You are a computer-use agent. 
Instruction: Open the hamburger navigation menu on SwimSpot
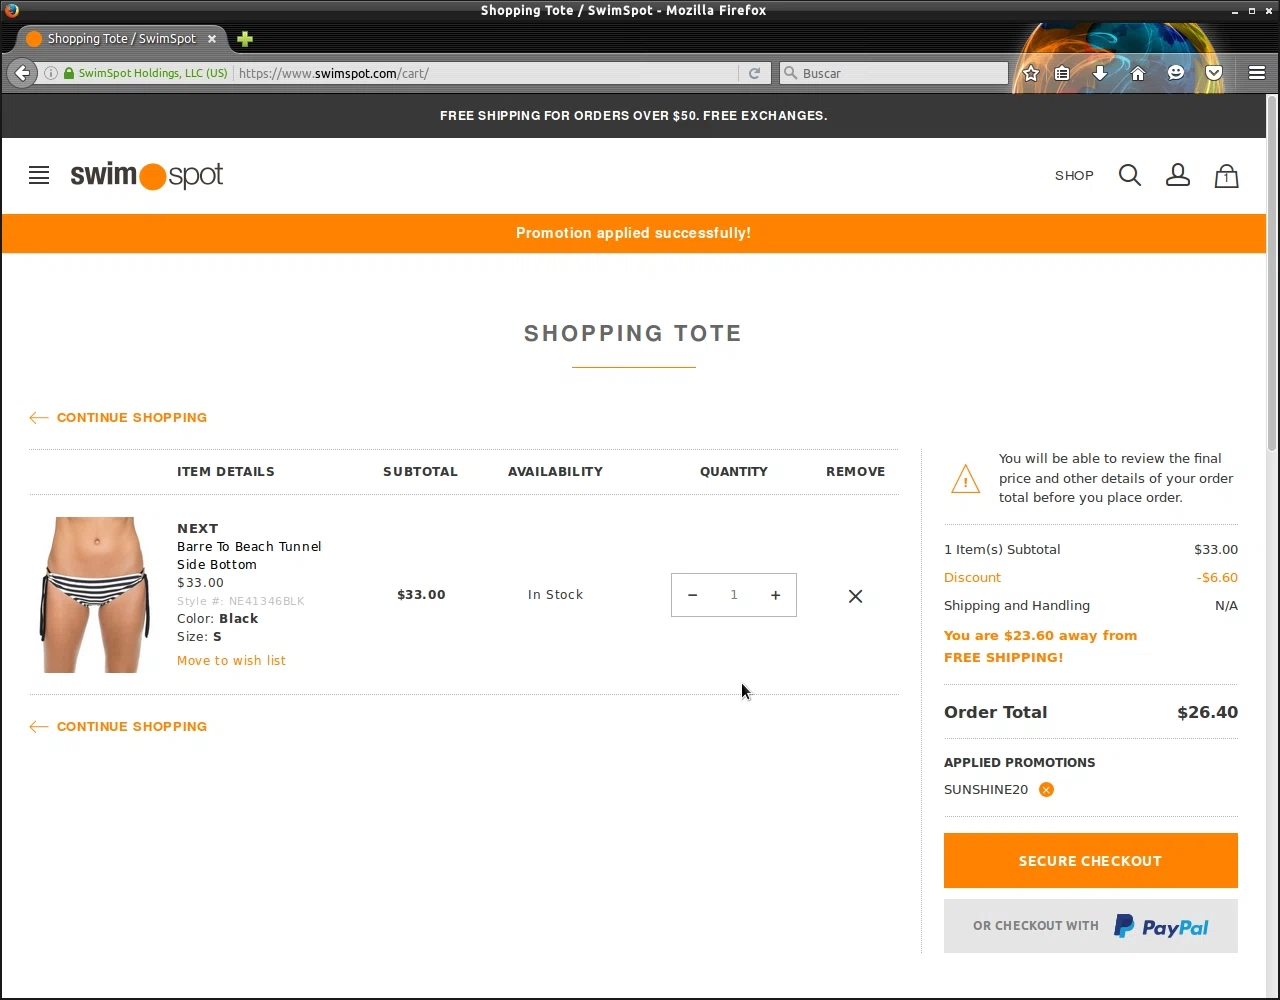(39, 176)
